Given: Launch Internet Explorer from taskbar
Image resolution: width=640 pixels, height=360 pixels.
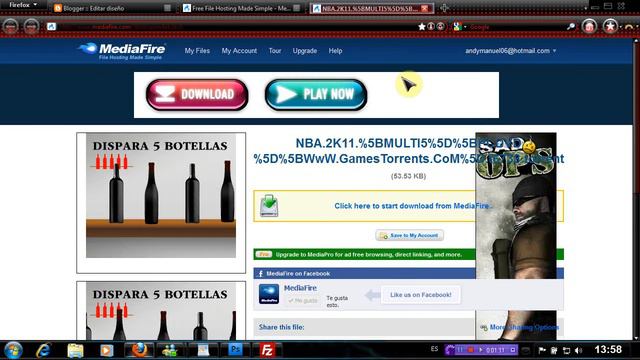Looking at the screenshot, I should click(43, 350).
